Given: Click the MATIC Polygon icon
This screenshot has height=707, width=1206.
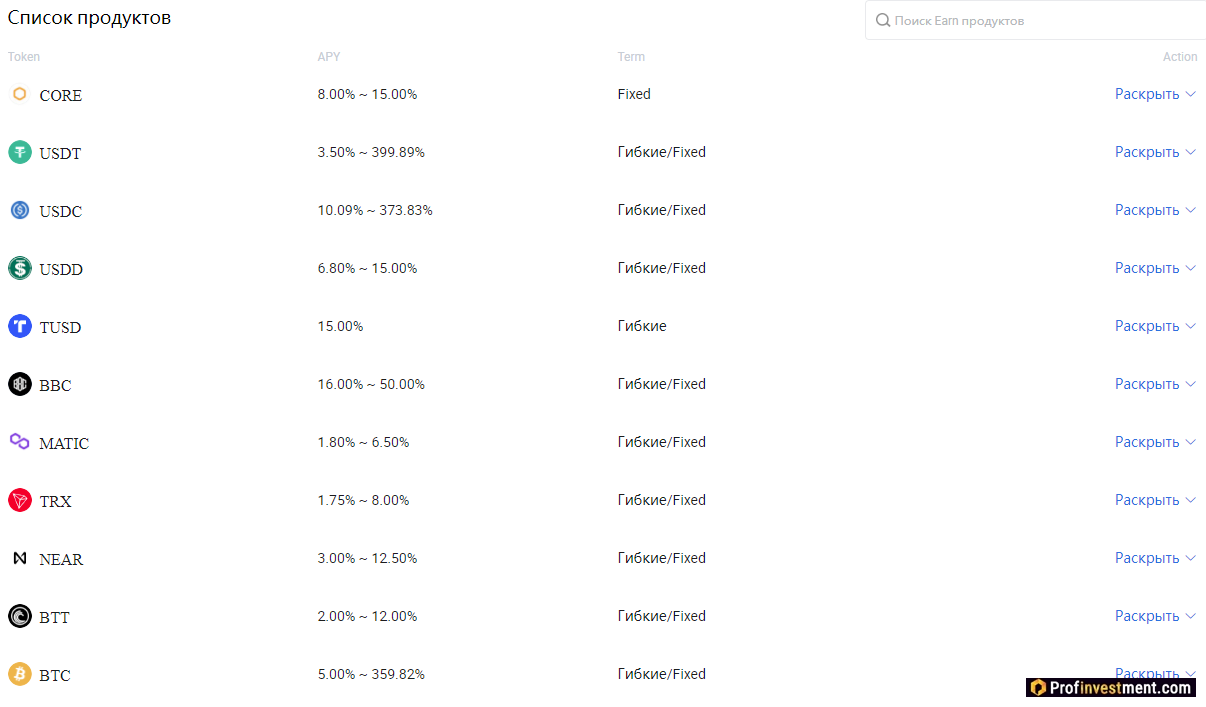Looking at the screenshot, I should click(20, 441).
